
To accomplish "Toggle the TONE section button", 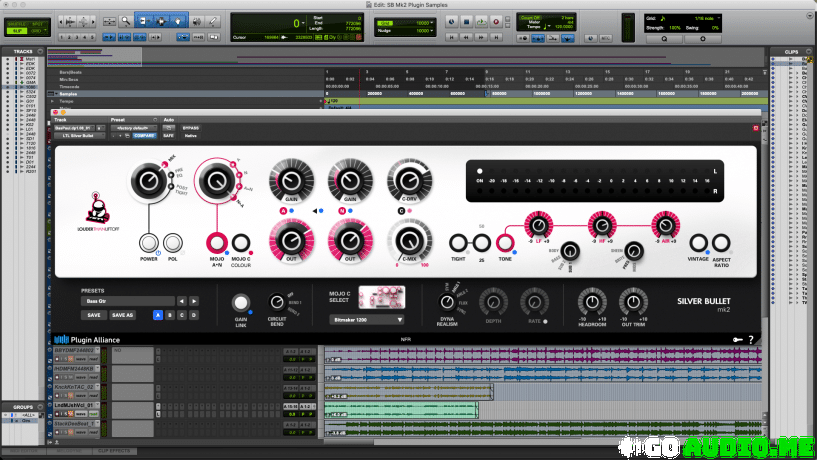I will (x=507, y=242).
